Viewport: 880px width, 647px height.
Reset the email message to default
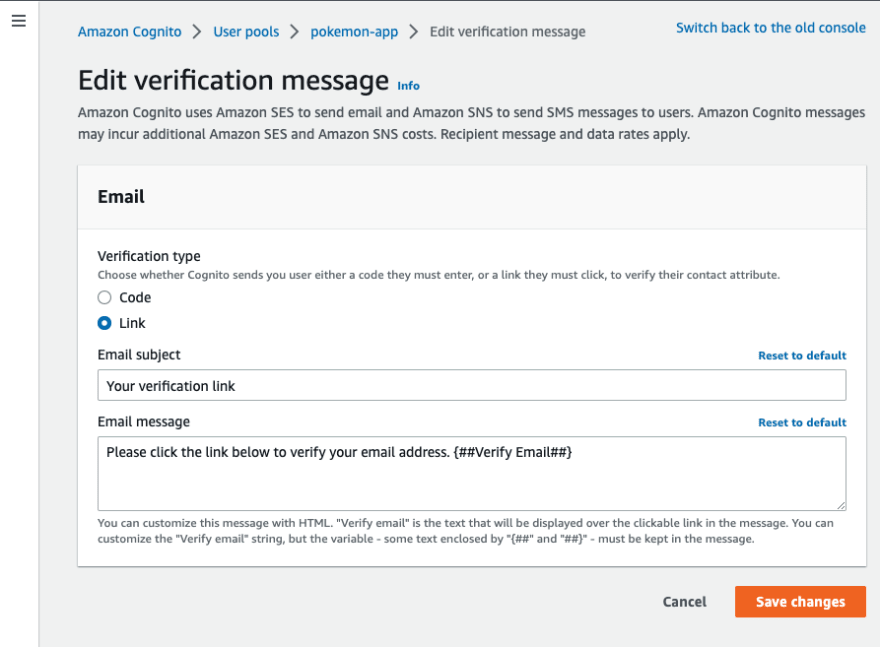tap(802, 423)
